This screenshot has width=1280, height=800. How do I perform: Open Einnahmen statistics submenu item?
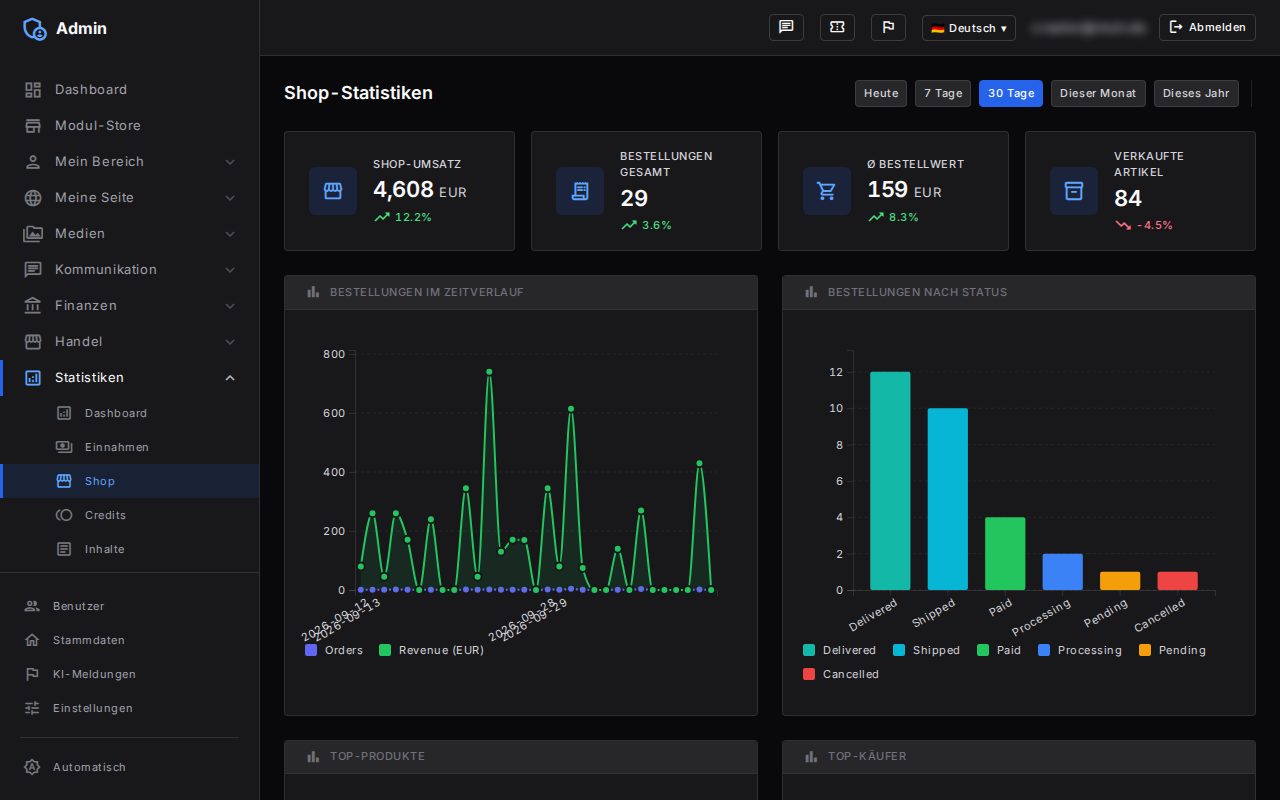130,447
